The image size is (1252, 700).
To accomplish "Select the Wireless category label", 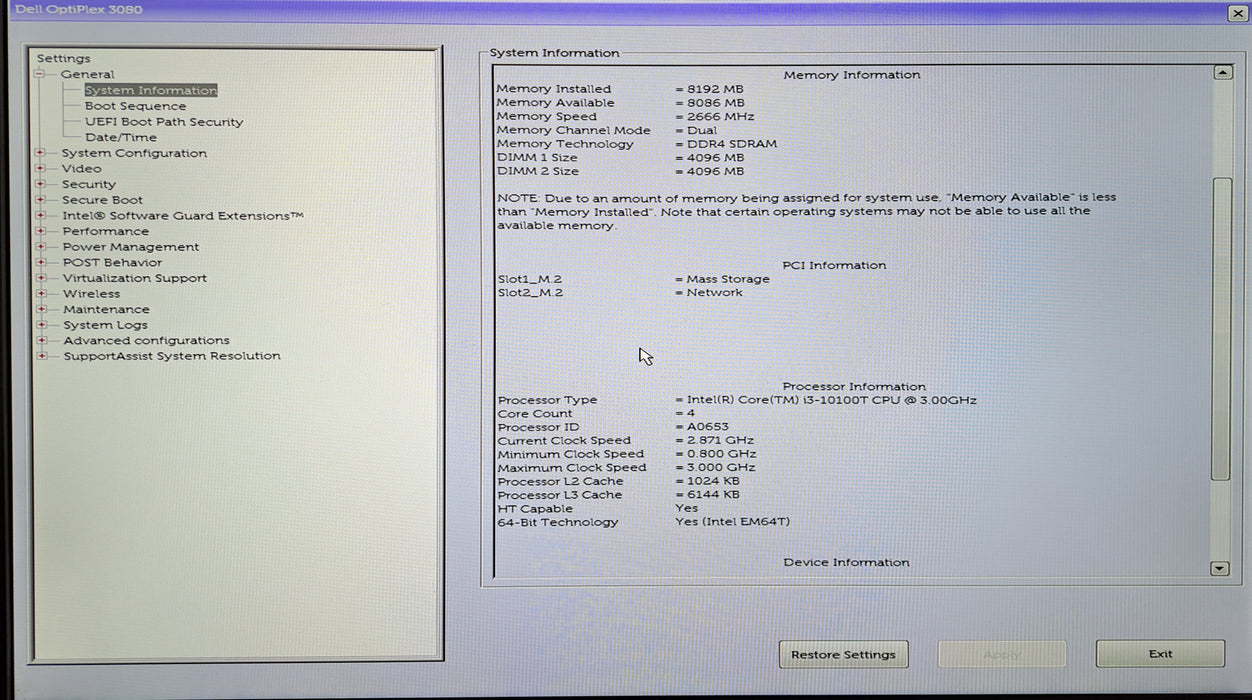I will tap(91, 294).
